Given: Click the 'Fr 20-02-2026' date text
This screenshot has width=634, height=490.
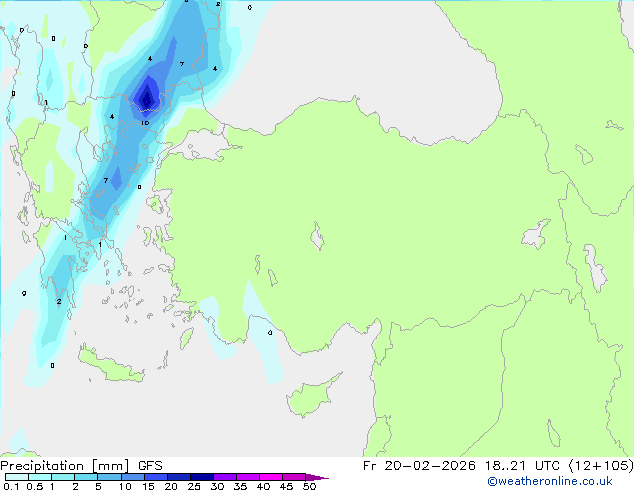Looking at the screenshot, I should click(x=419, y=466).
